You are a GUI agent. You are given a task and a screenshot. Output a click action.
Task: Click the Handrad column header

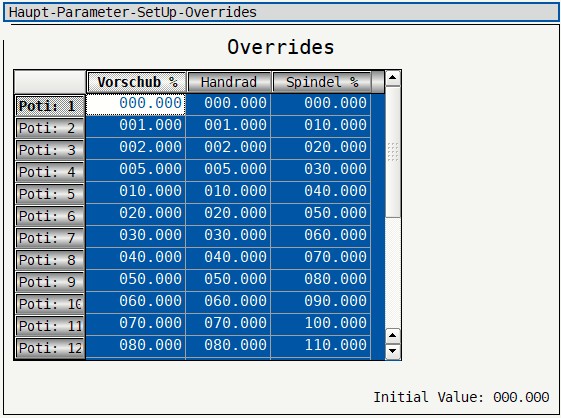click(x=229, y=82)
